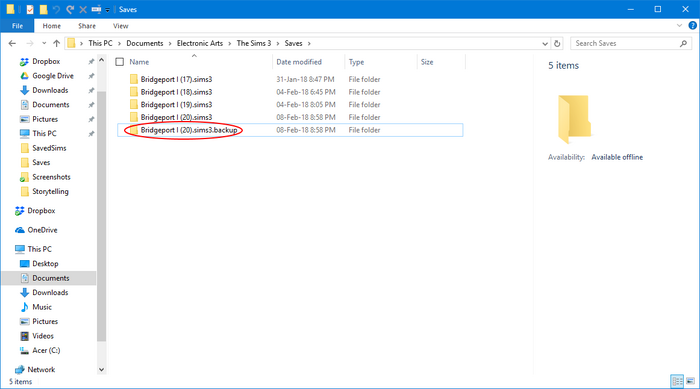Screen dimensions: 700x389
Task: Switch to the details view button in status bar
Action: coord(677,381)
